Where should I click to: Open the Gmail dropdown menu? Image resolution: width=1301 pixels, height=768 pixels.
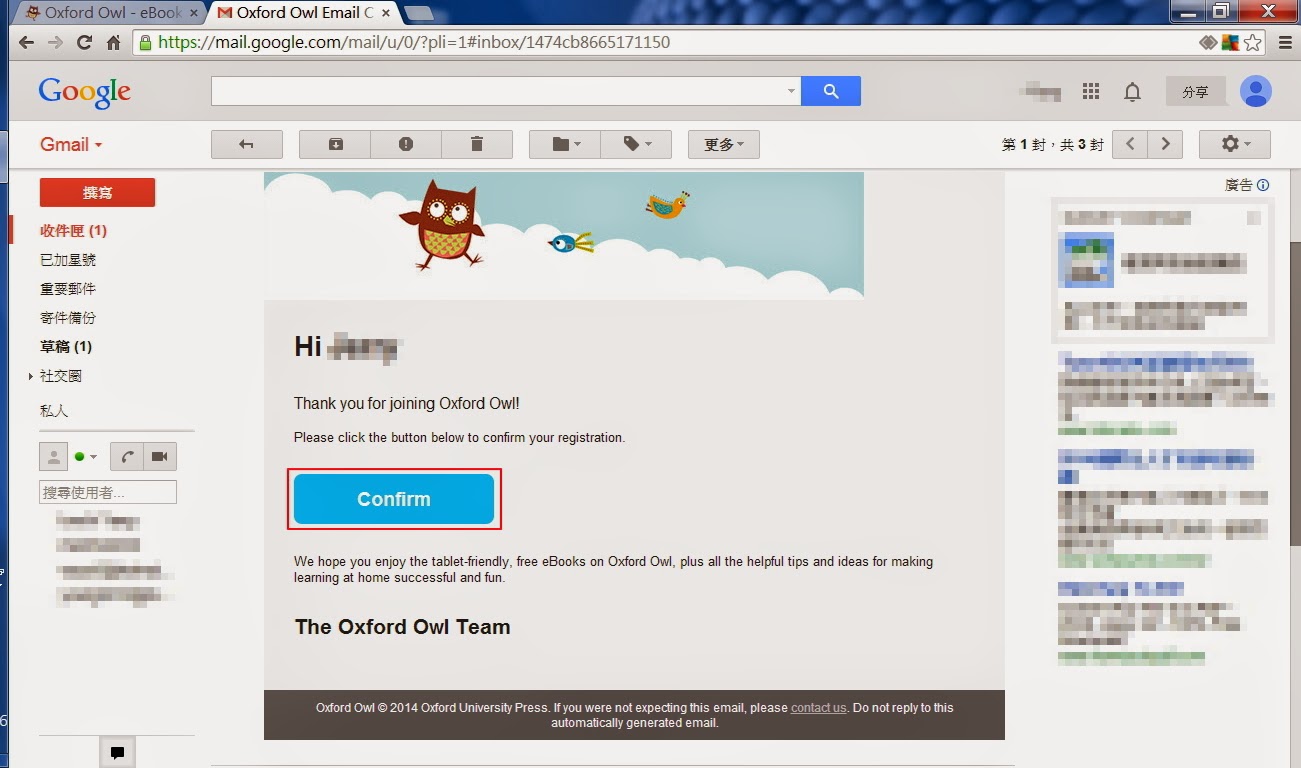[x=71, y=144]
